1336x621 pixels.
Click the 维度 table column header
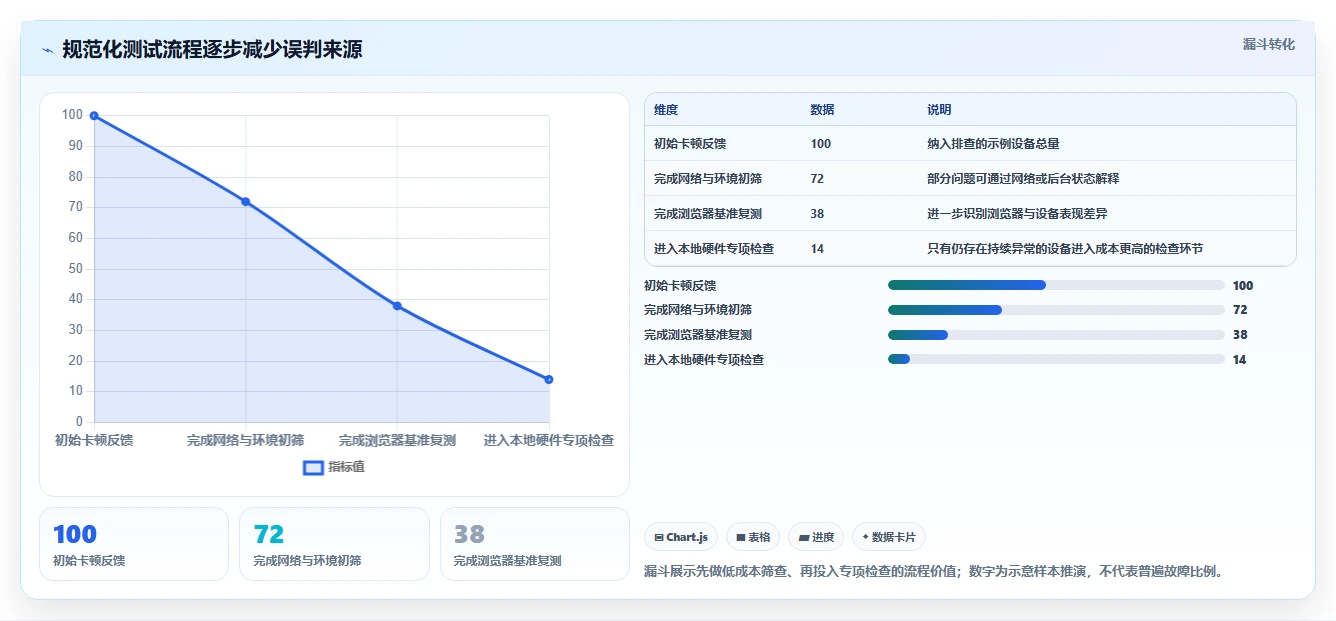[666, 110]
